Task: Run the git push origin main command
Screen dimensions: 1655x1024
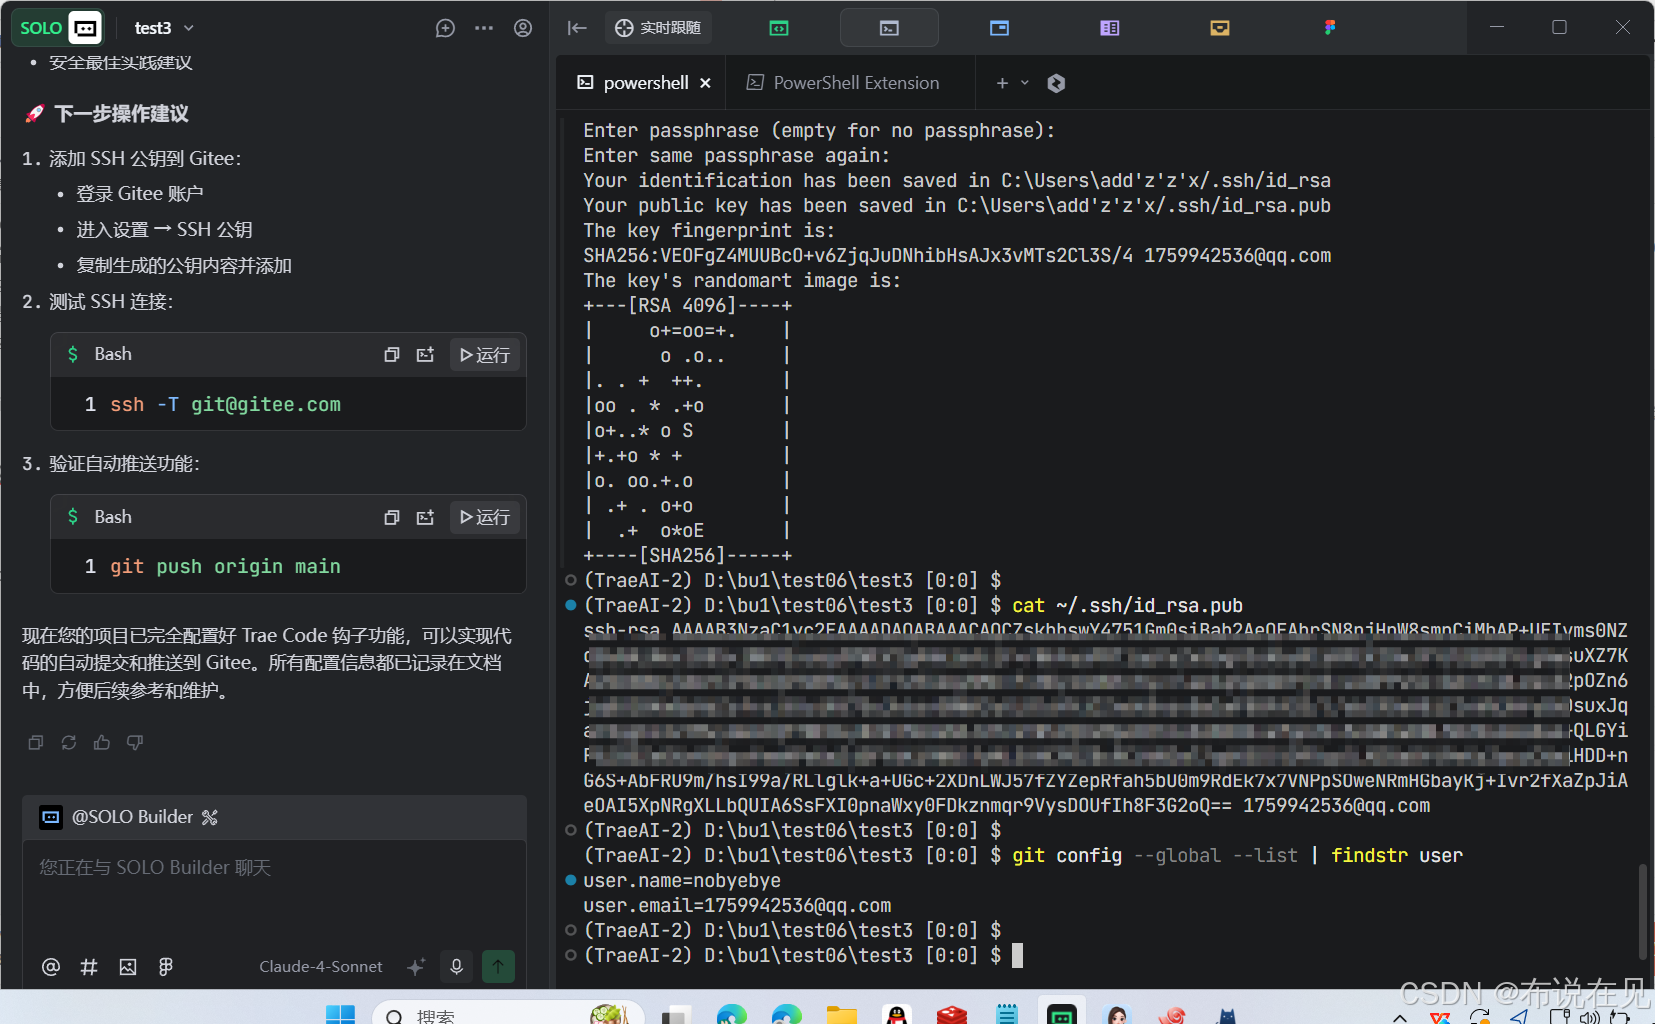Action: (485, 517)
